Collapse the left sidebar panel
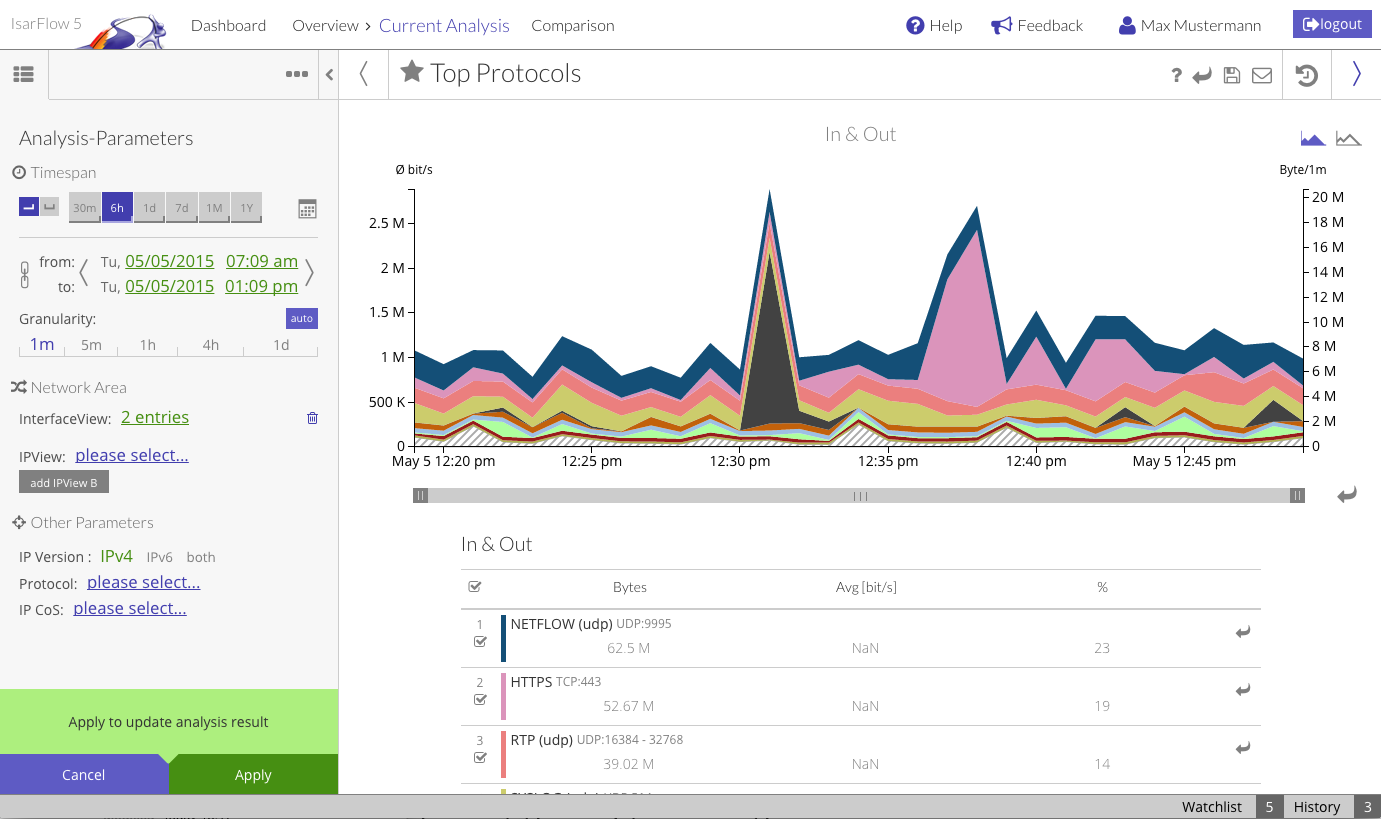 click(329, 74)
